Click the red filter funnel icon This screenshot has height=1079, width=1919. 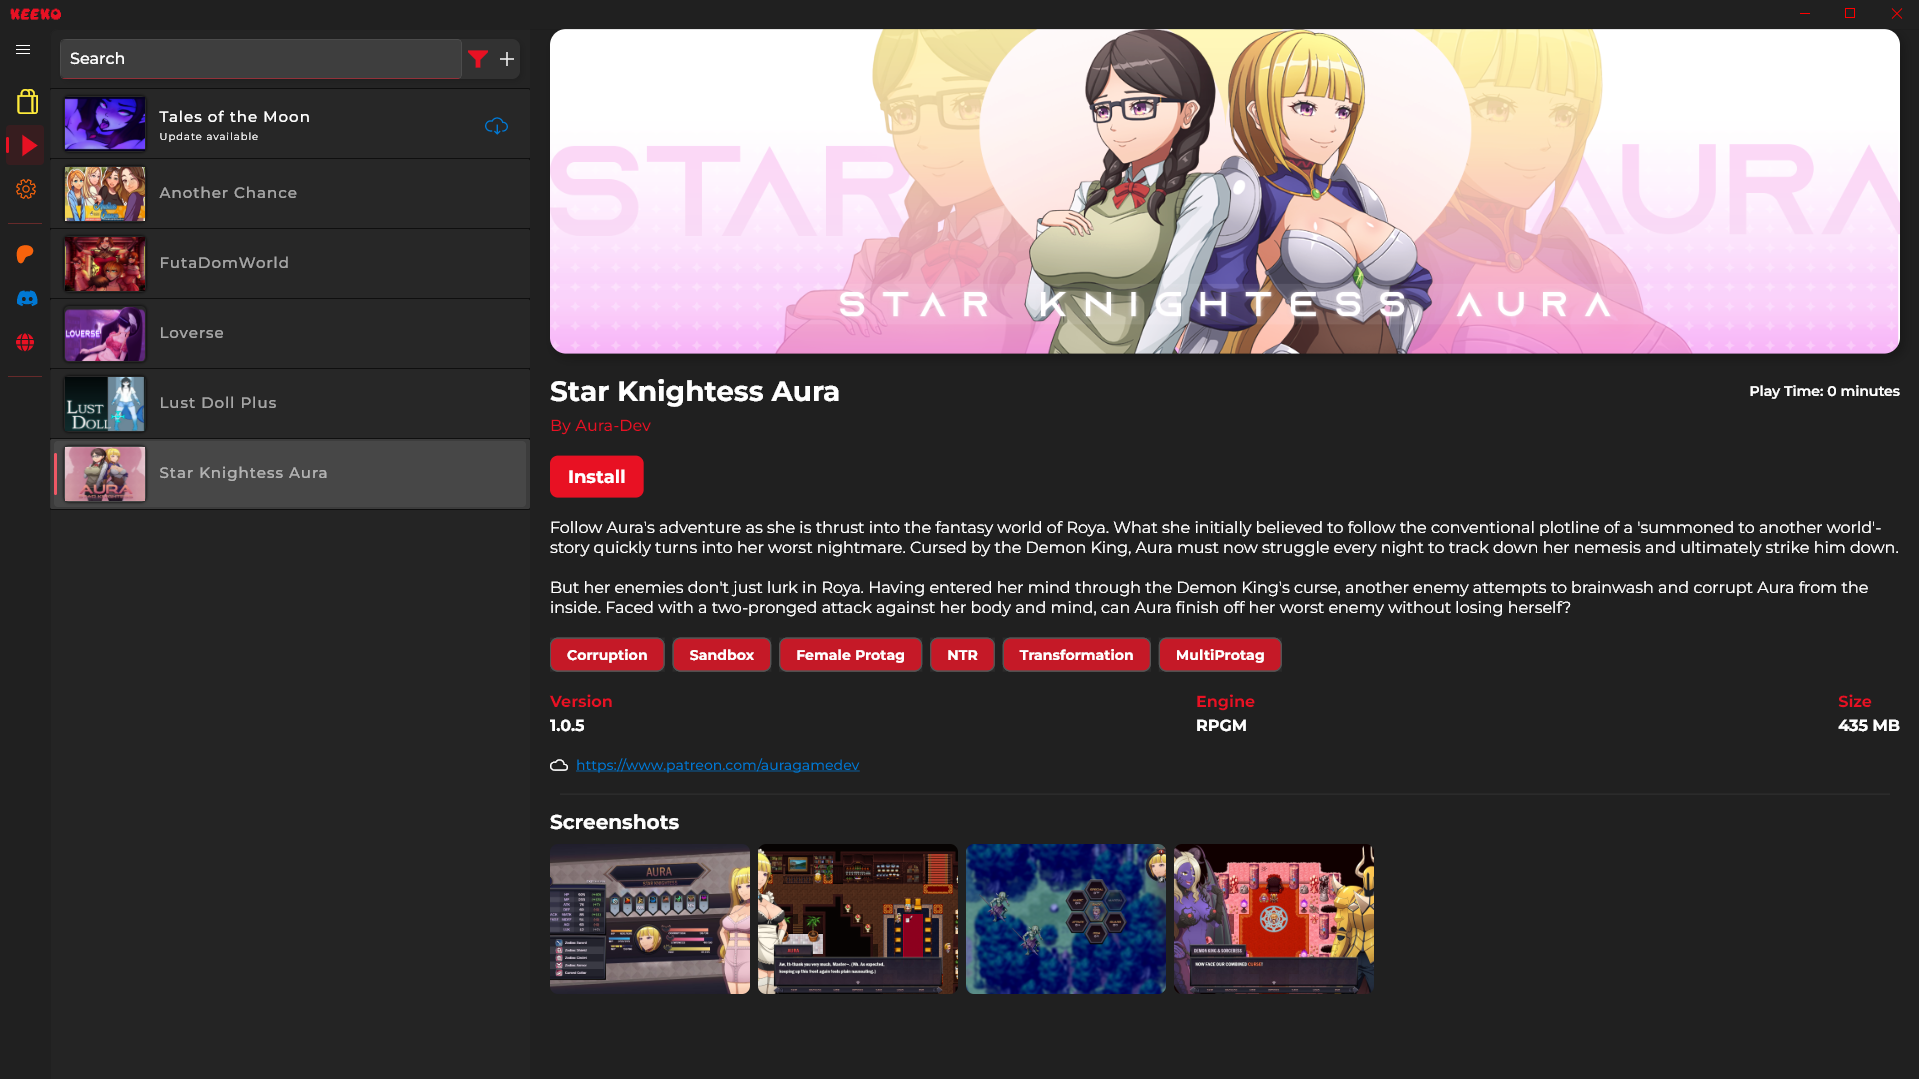click(478, 59)
